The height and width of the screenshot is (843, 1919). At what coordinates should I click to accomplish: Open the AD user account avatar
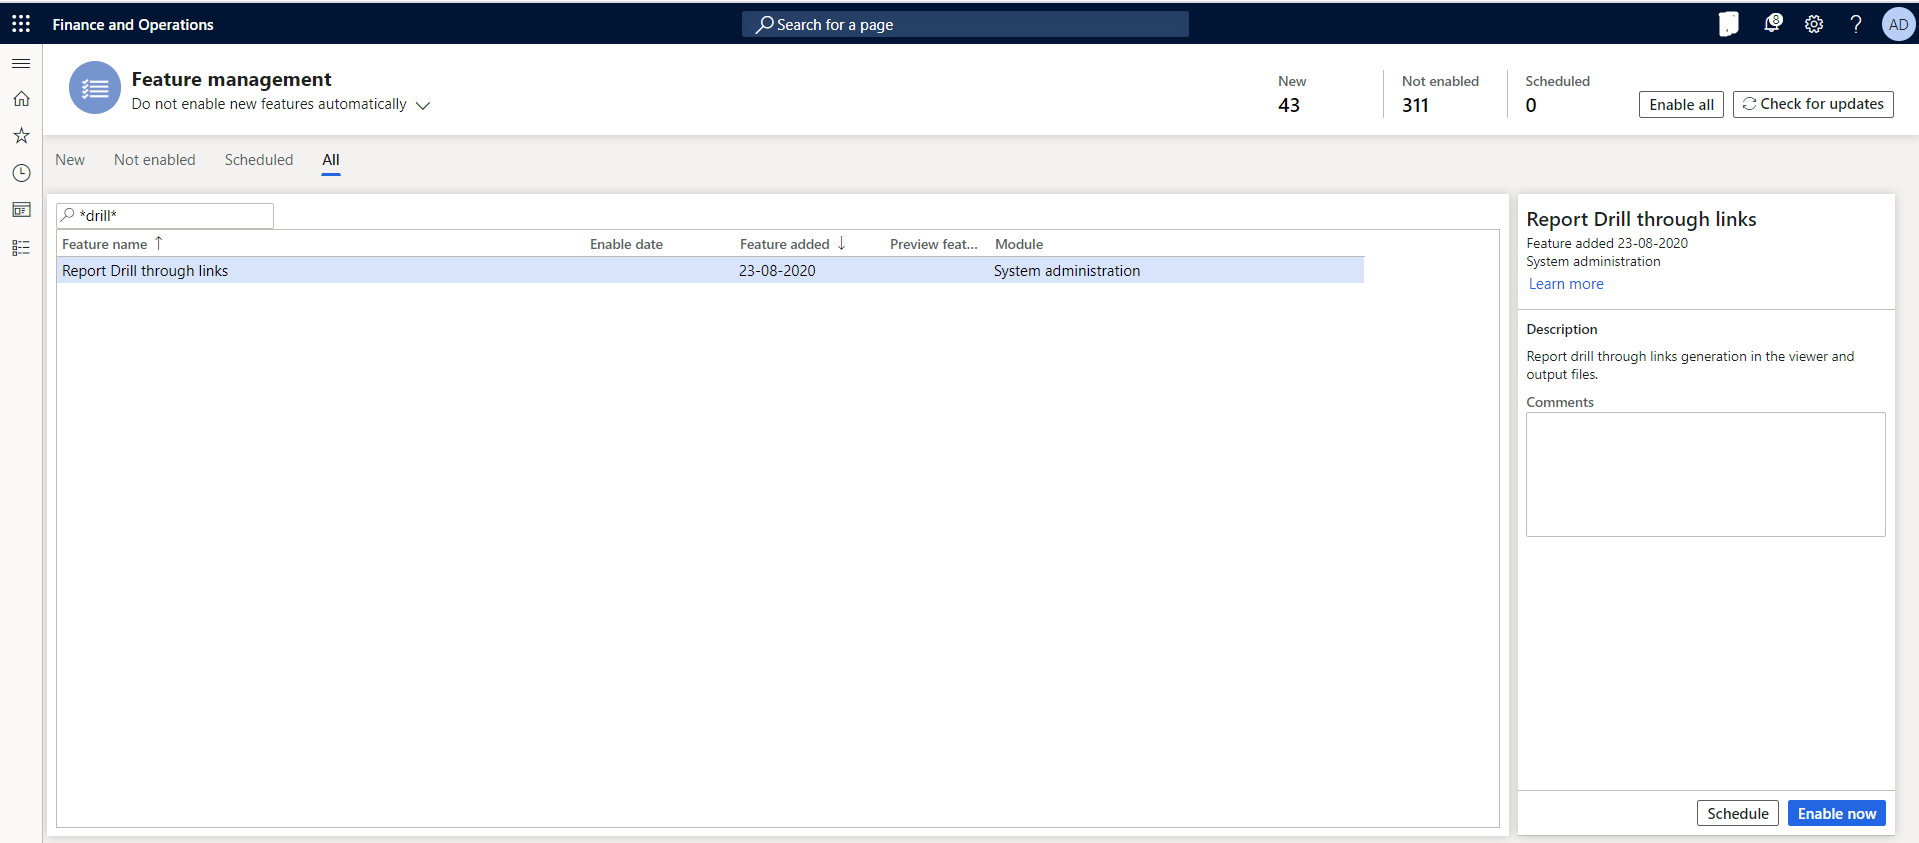[1898, 24]
